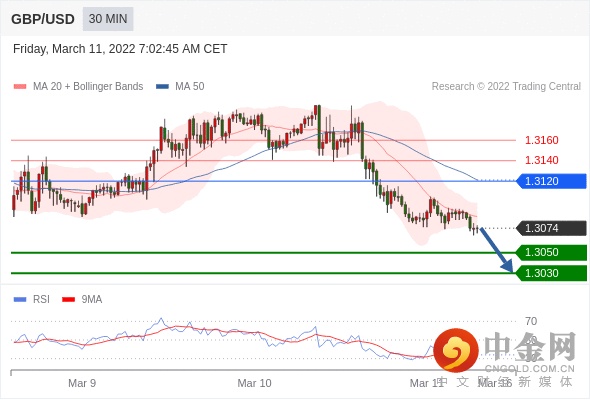590x400 pixels.
Task: Click the blue MA 50 legend swatch
Action: [162, 87]
